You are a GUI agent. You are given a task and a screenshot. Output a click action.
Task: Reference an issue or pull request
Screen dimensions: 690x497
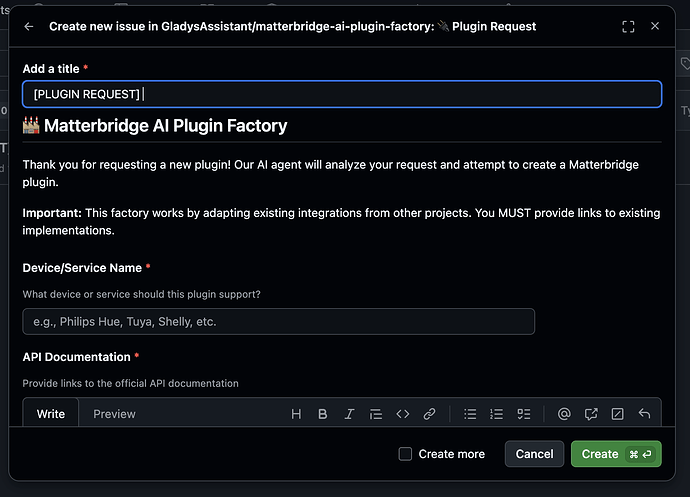click(x=591, y=414)
